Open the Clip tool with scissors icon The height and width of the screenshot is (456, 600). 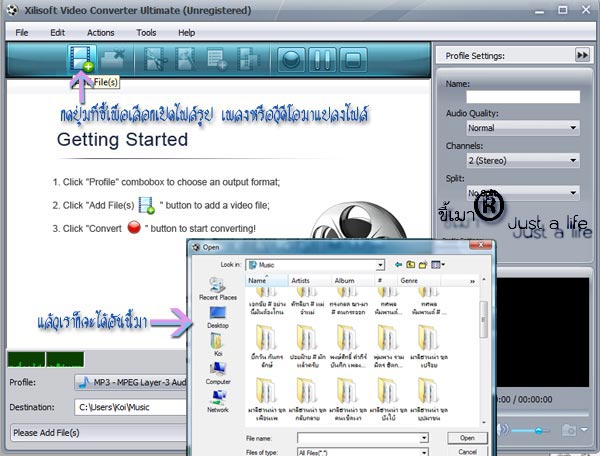pyautogui.click(x=155, y=59)
